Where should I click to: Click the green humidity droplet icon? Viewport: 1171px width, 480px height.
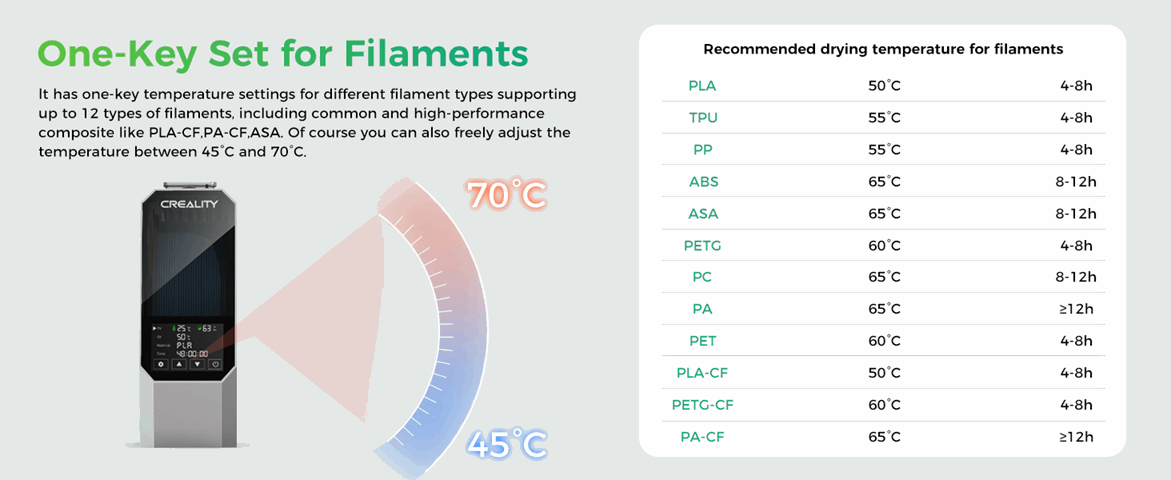[x=199, y=327]
